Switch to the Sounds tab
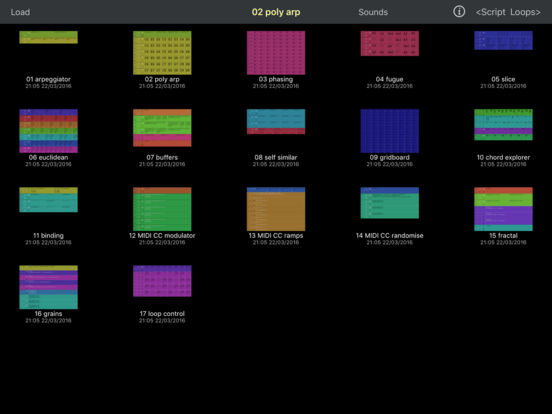 pos(373,12)
